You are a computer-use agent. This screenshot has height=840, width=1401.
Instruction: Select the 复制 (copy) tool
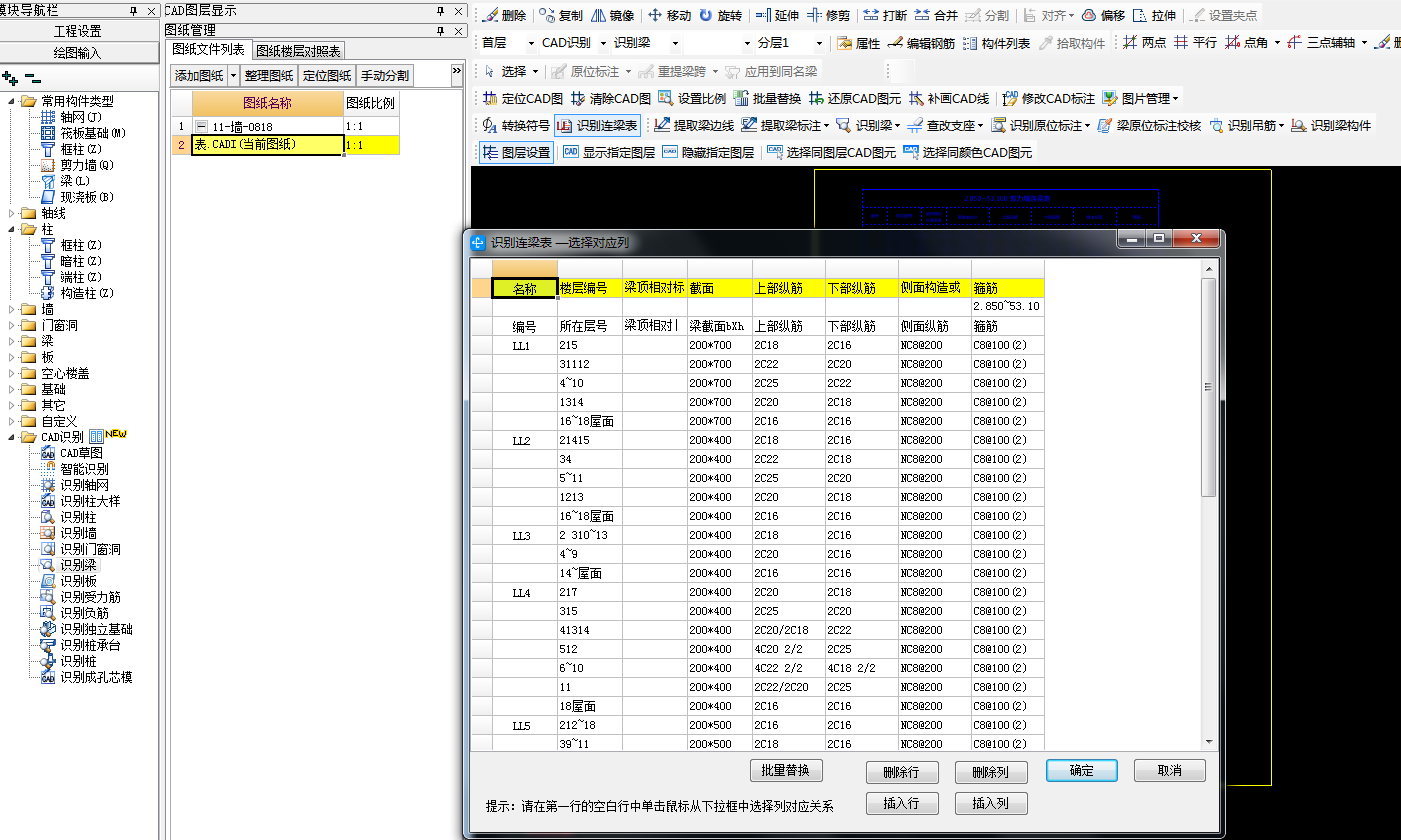point(561,16)
